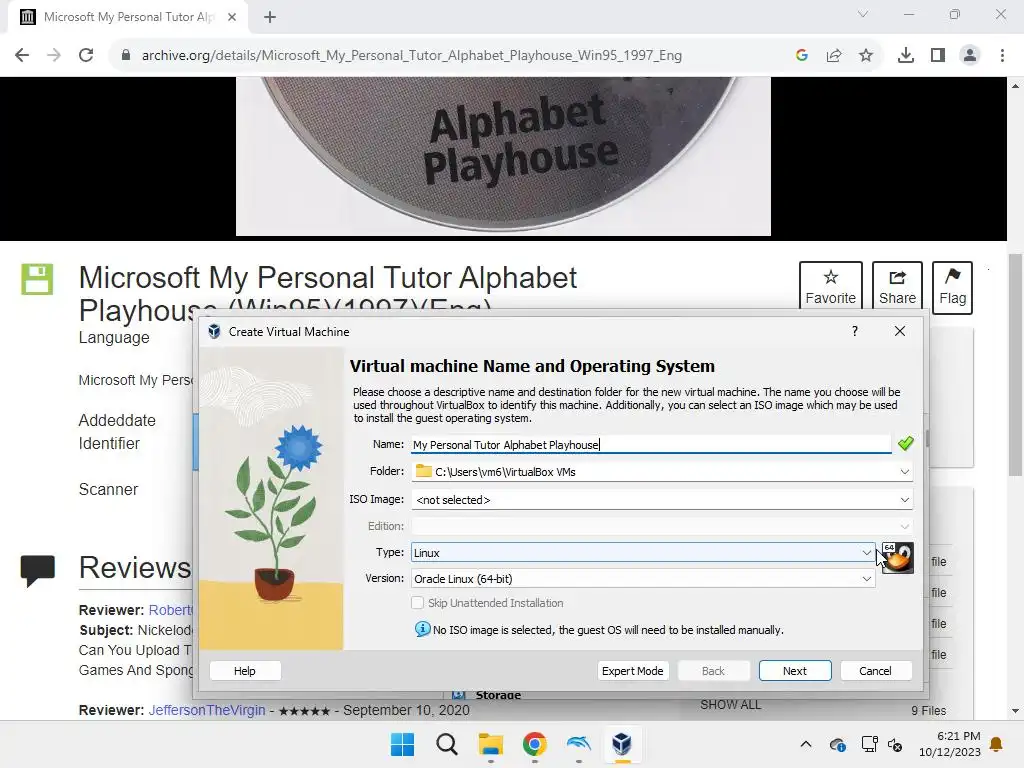Screen dimensions: 1024x768
Task: View site information lock icon
Action: tap(126, 56)
